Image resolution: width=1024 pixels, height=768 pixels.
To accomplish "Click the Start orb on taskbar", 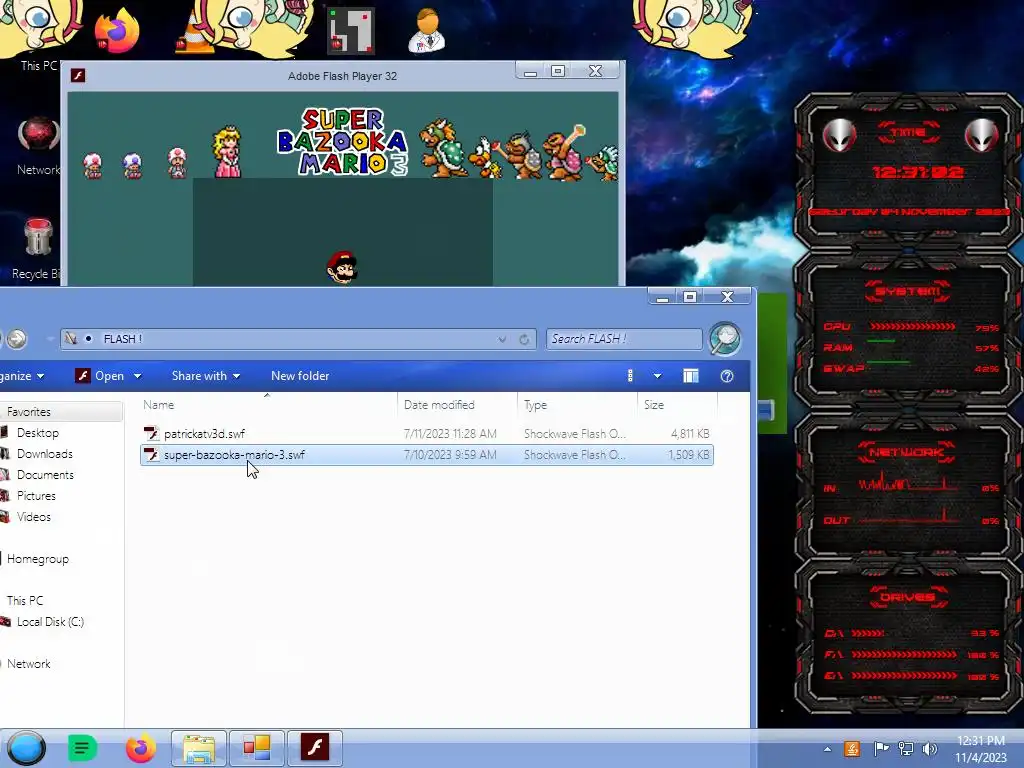I will click(x=26, y=748).
